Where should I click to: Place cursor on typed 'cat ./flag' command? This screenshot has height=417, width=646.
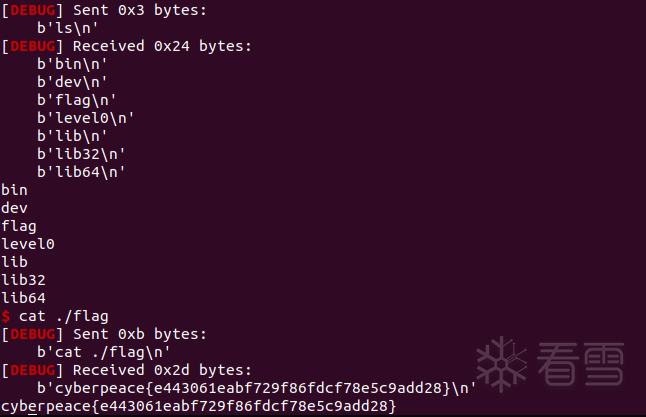(64, 316)
